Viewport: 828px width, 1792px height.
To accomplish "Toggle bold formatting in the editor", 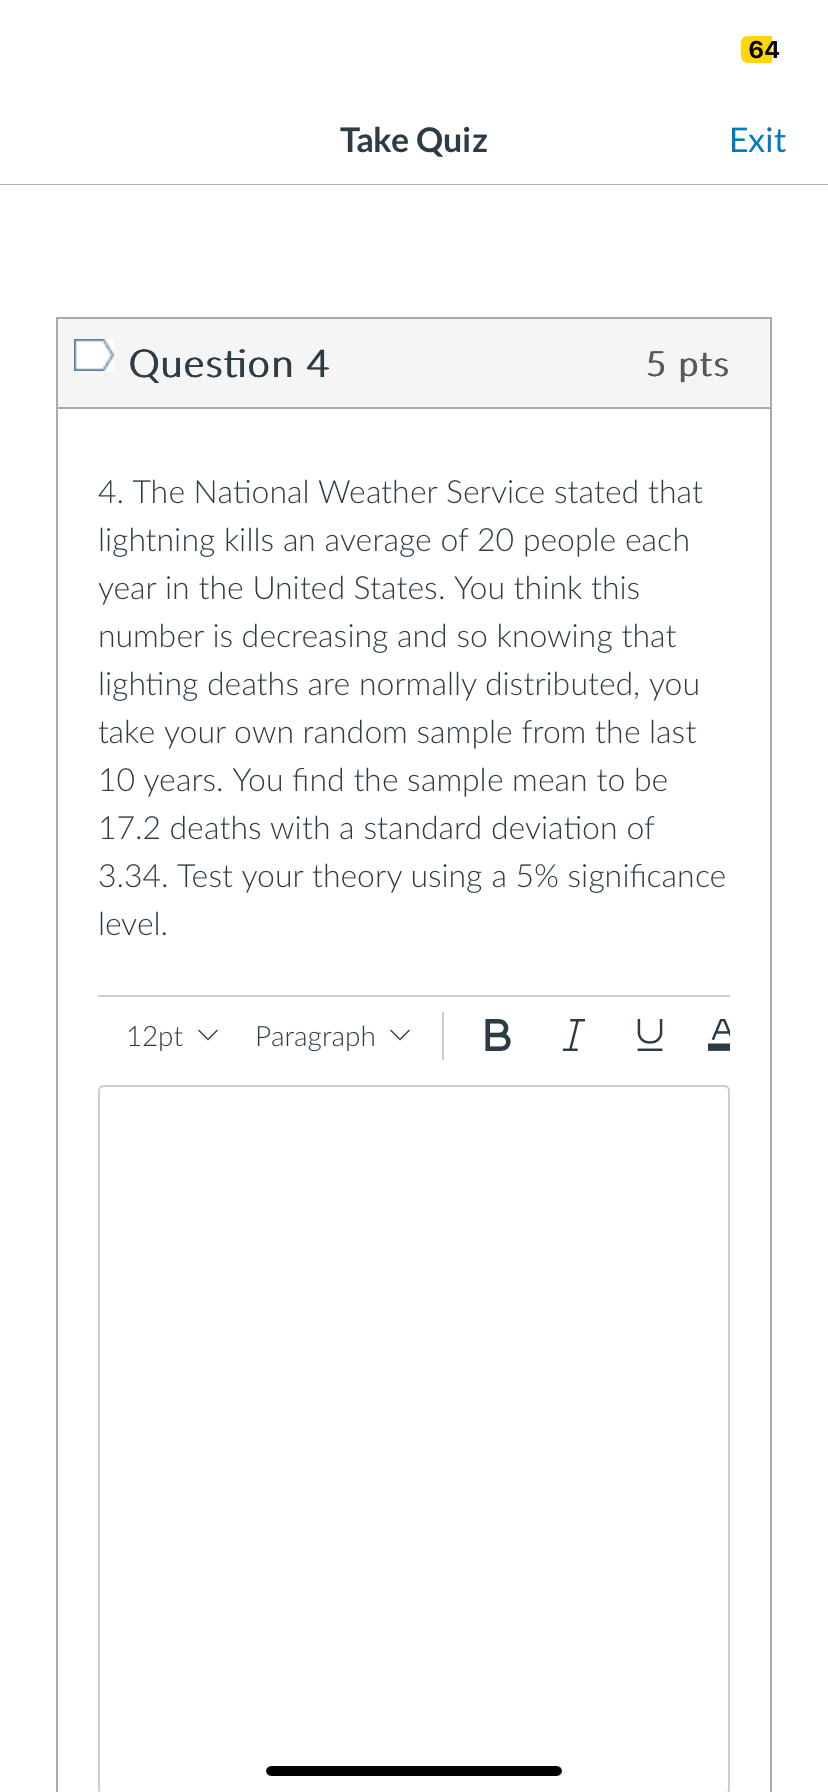I will click(x=497, y=1036).
